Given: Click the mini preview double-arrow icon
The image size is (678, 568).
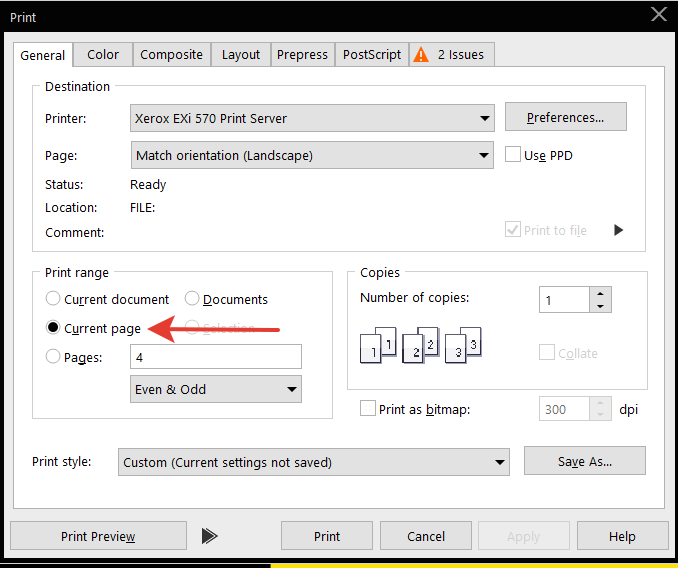Looking at the screenshot, I should tap(209, 536).
